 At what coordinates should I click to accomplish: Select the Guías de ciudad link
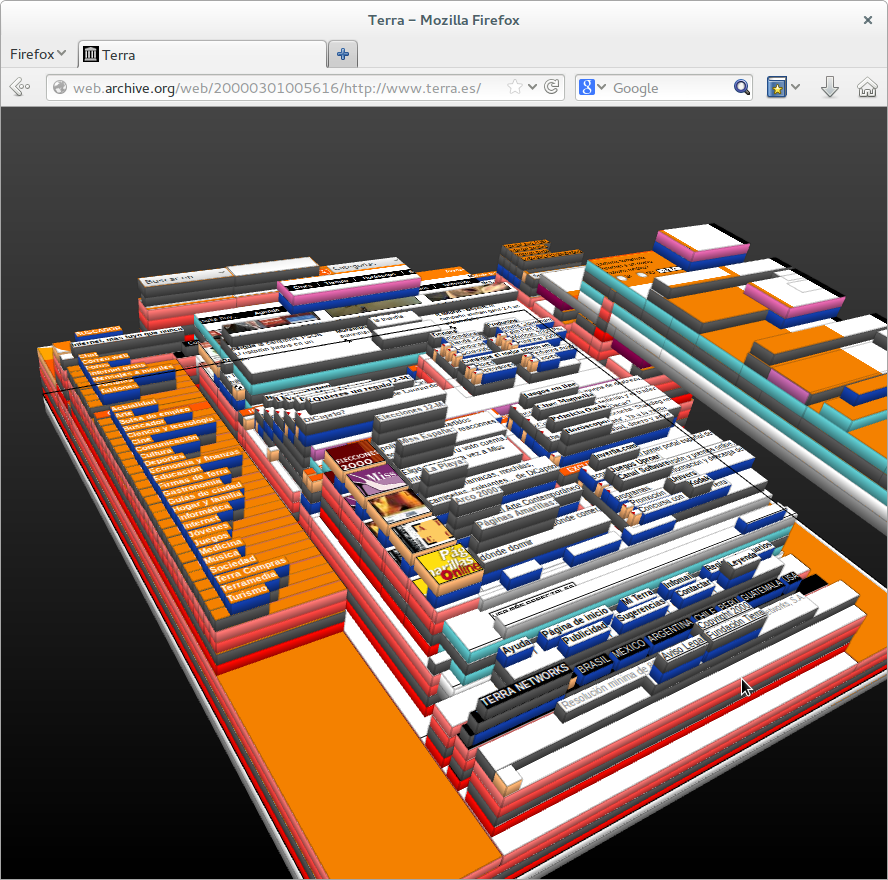[205, 492]
